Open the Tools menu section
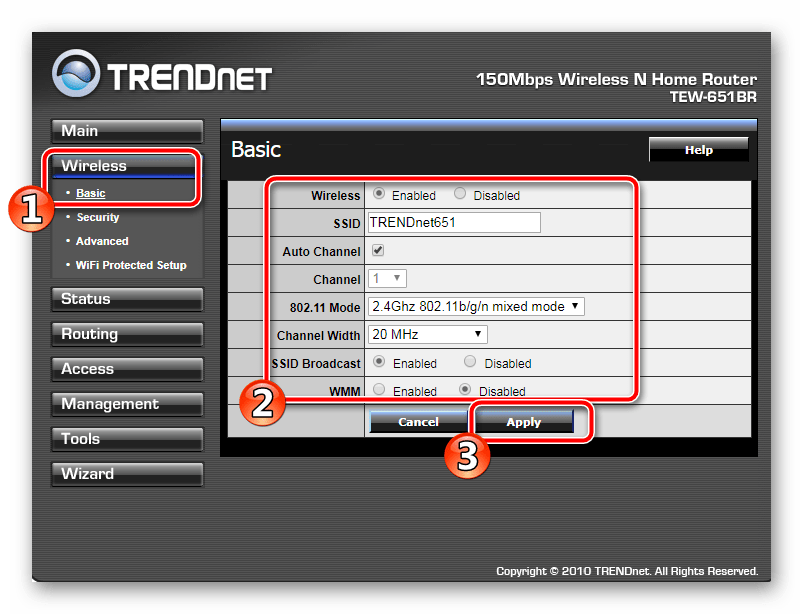 127,439
